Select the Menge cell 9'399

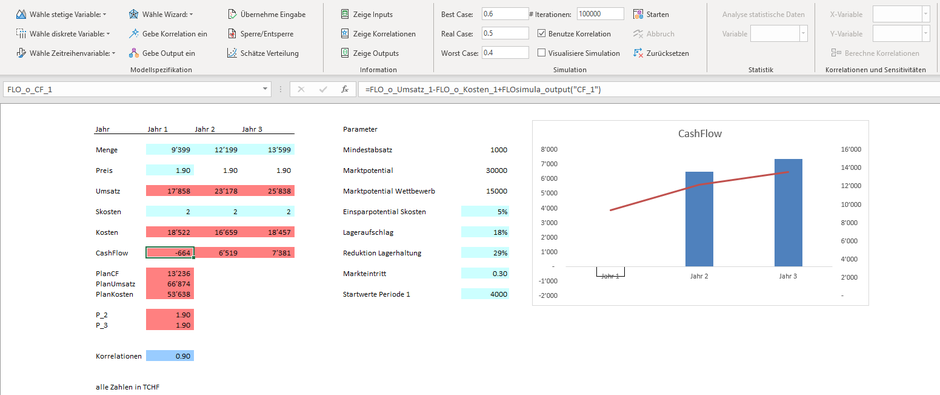point(170,150)
